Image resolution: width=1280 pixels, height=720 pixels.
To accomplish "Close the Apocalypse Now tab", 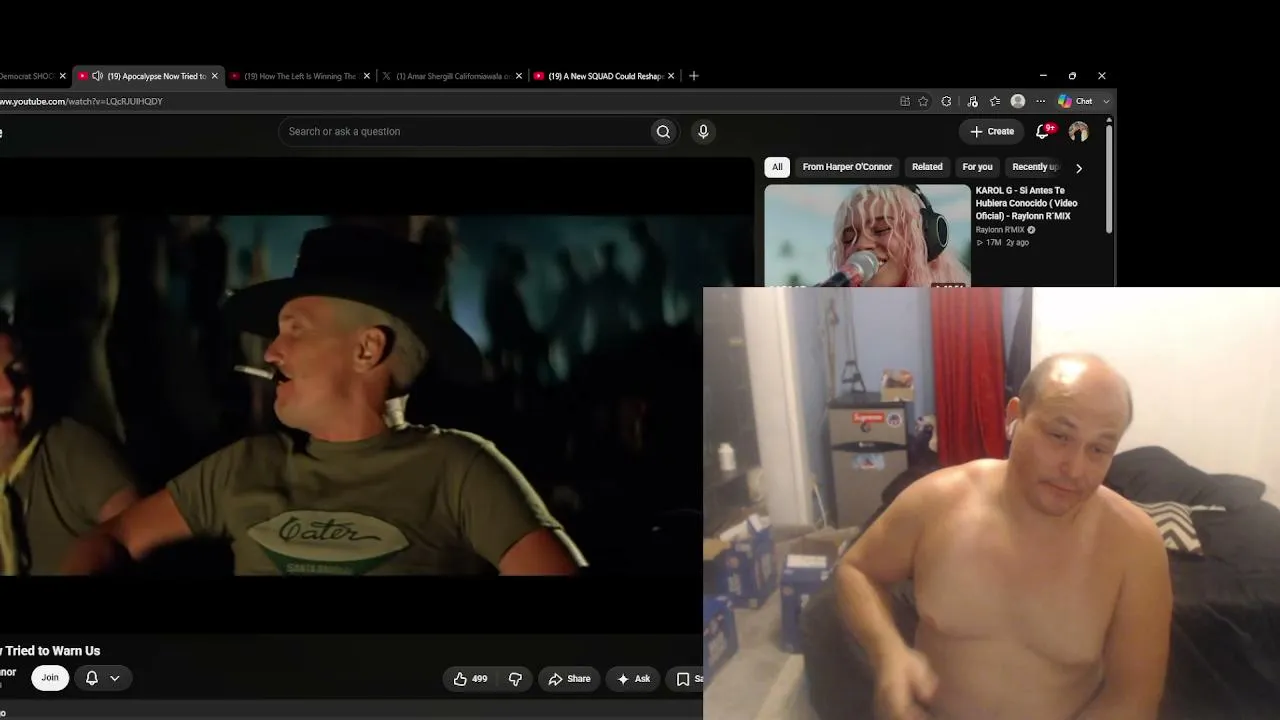I will [x=214, y=76].
